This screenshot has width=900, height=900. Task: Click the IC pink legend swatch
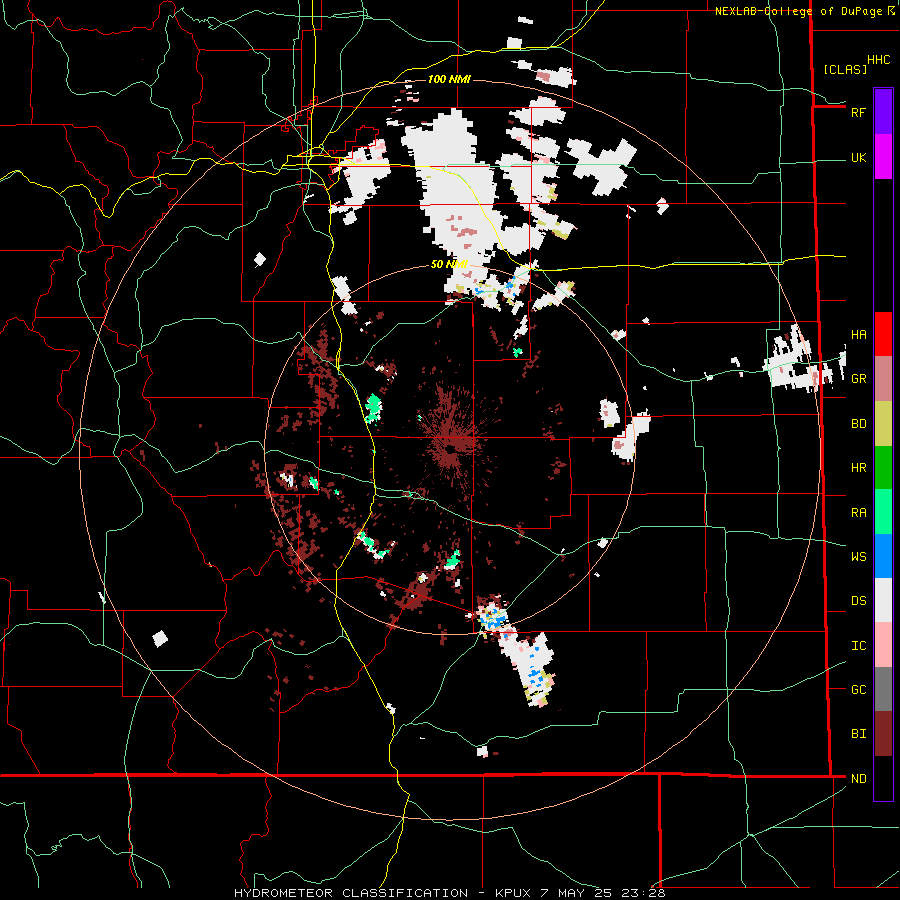click(883, 645)
